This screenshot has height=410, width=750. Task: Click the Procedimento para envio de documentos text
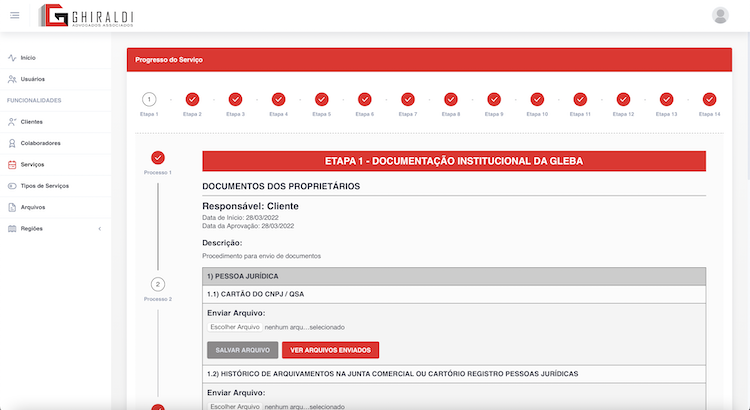(x=262, y=256)
